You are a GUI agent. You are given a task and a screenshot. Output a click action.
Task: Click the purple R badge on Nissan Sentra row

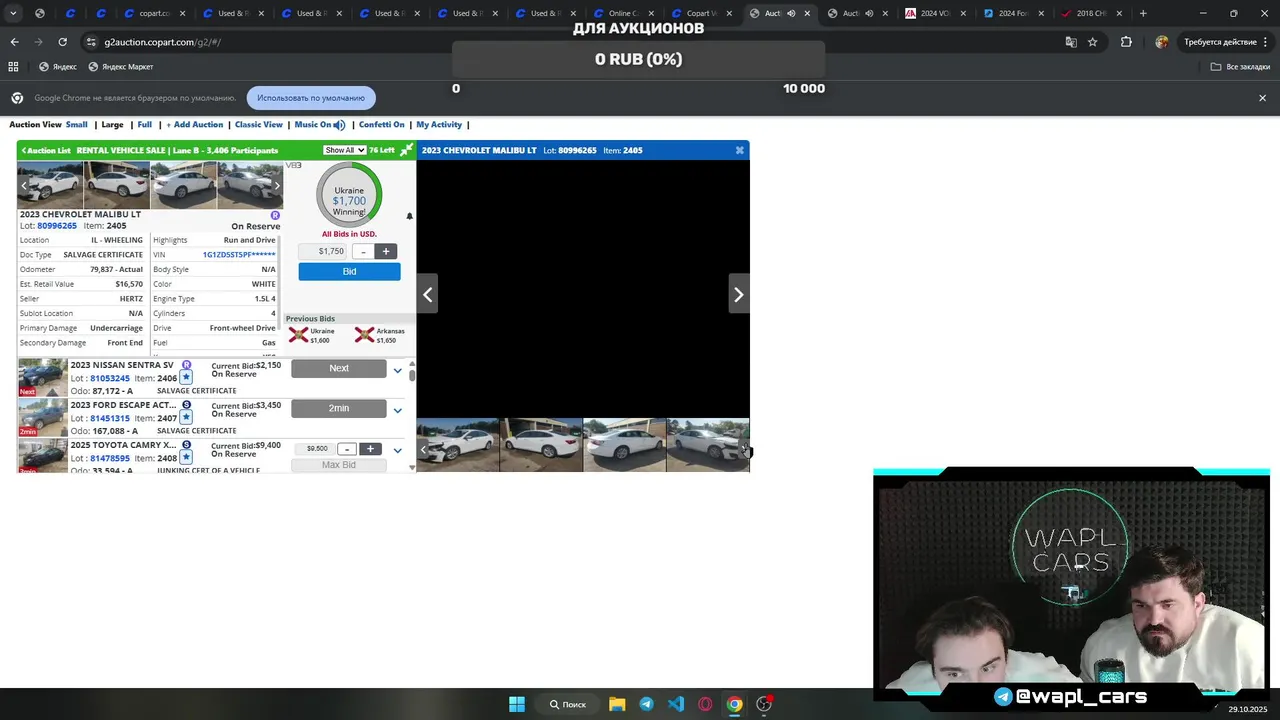coord(186,365)
